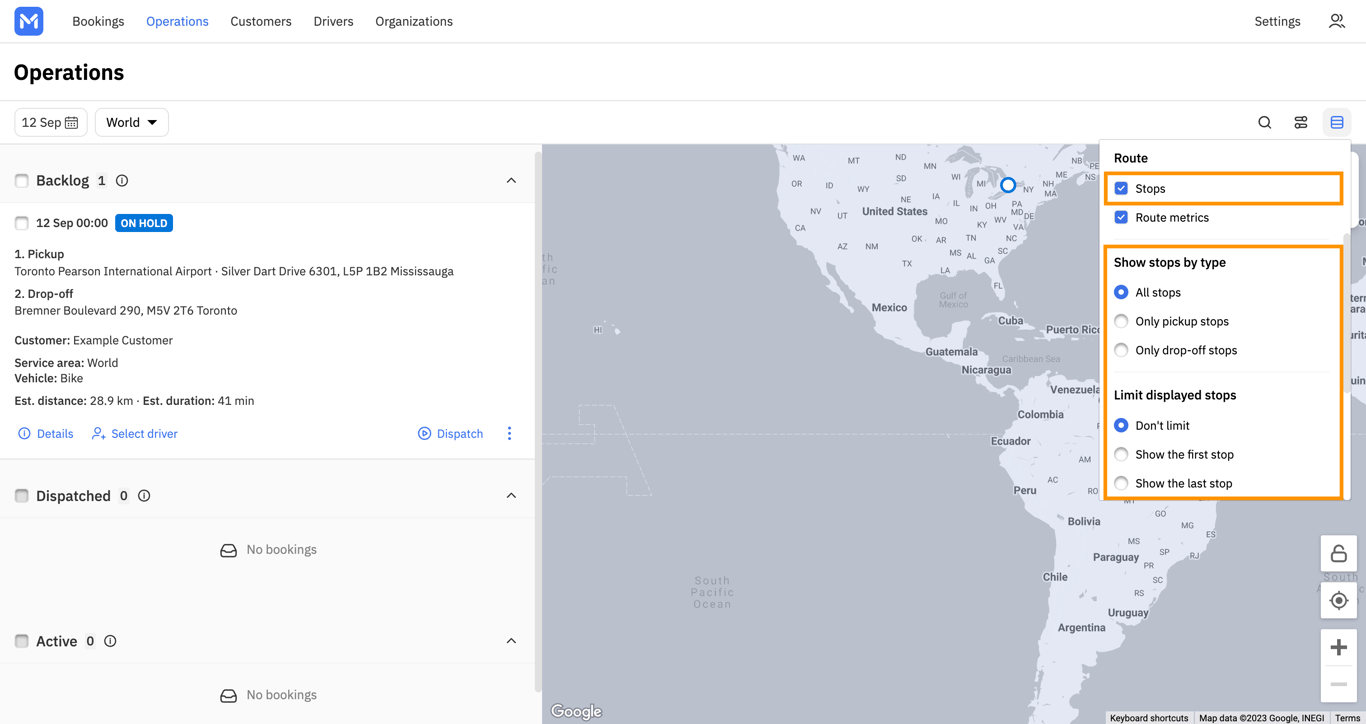The height and width of the screenshot is (724, 1366).
Task: Collapse the Active section chevron
Action: 511,641
